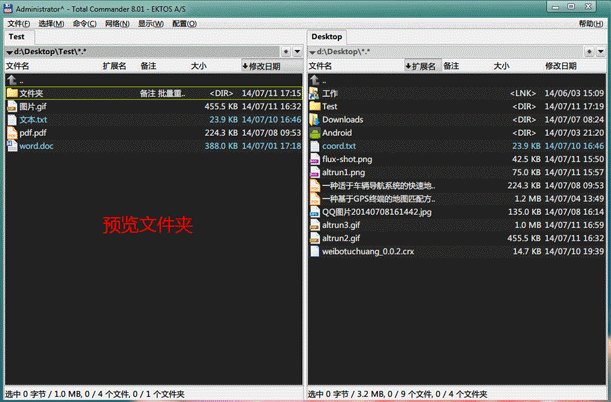The image size is (611, 402).
Task: Open the 配置(O) menu
Action: coord(184,23)
